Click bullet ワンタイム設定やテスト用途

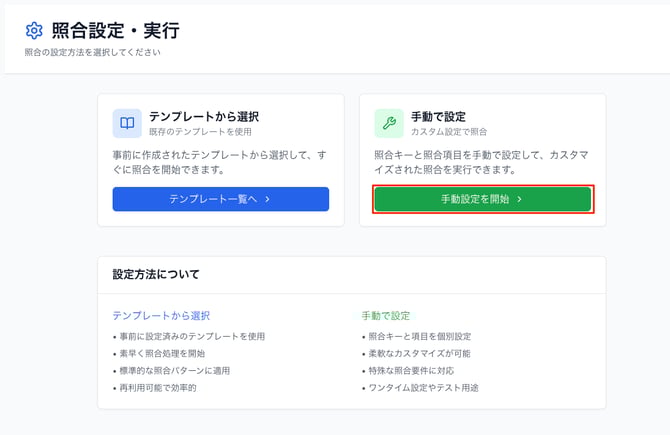click(423, 387)
